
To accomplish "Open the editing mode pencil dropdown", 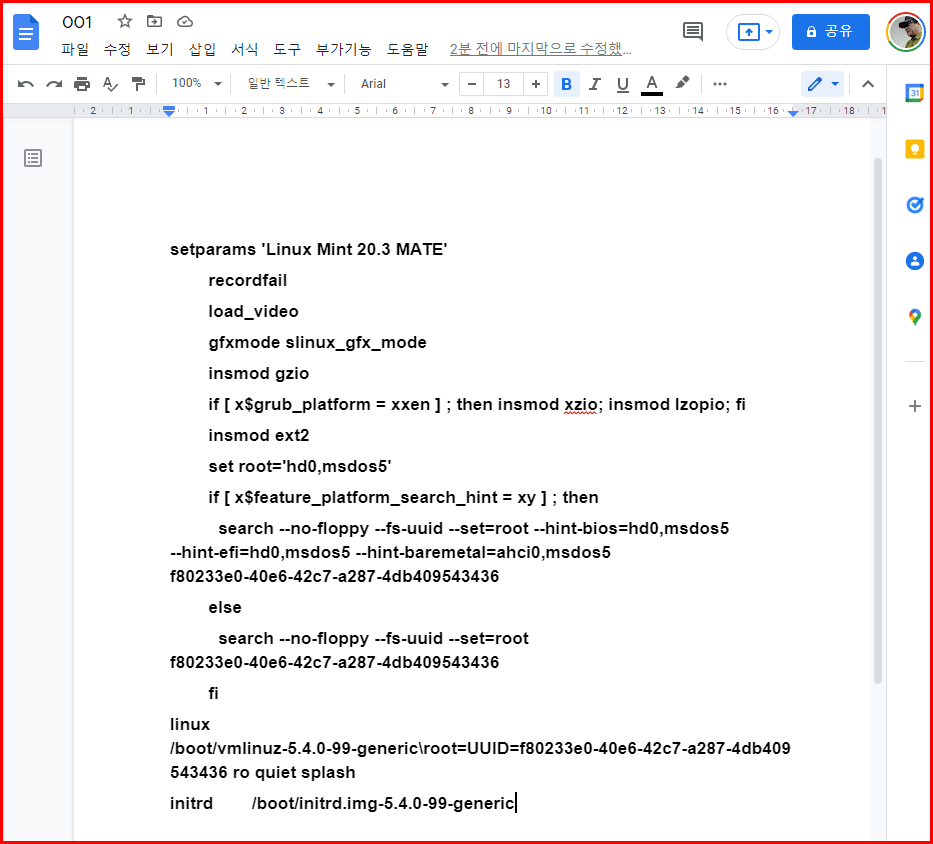I will click(x=822, y=84).
